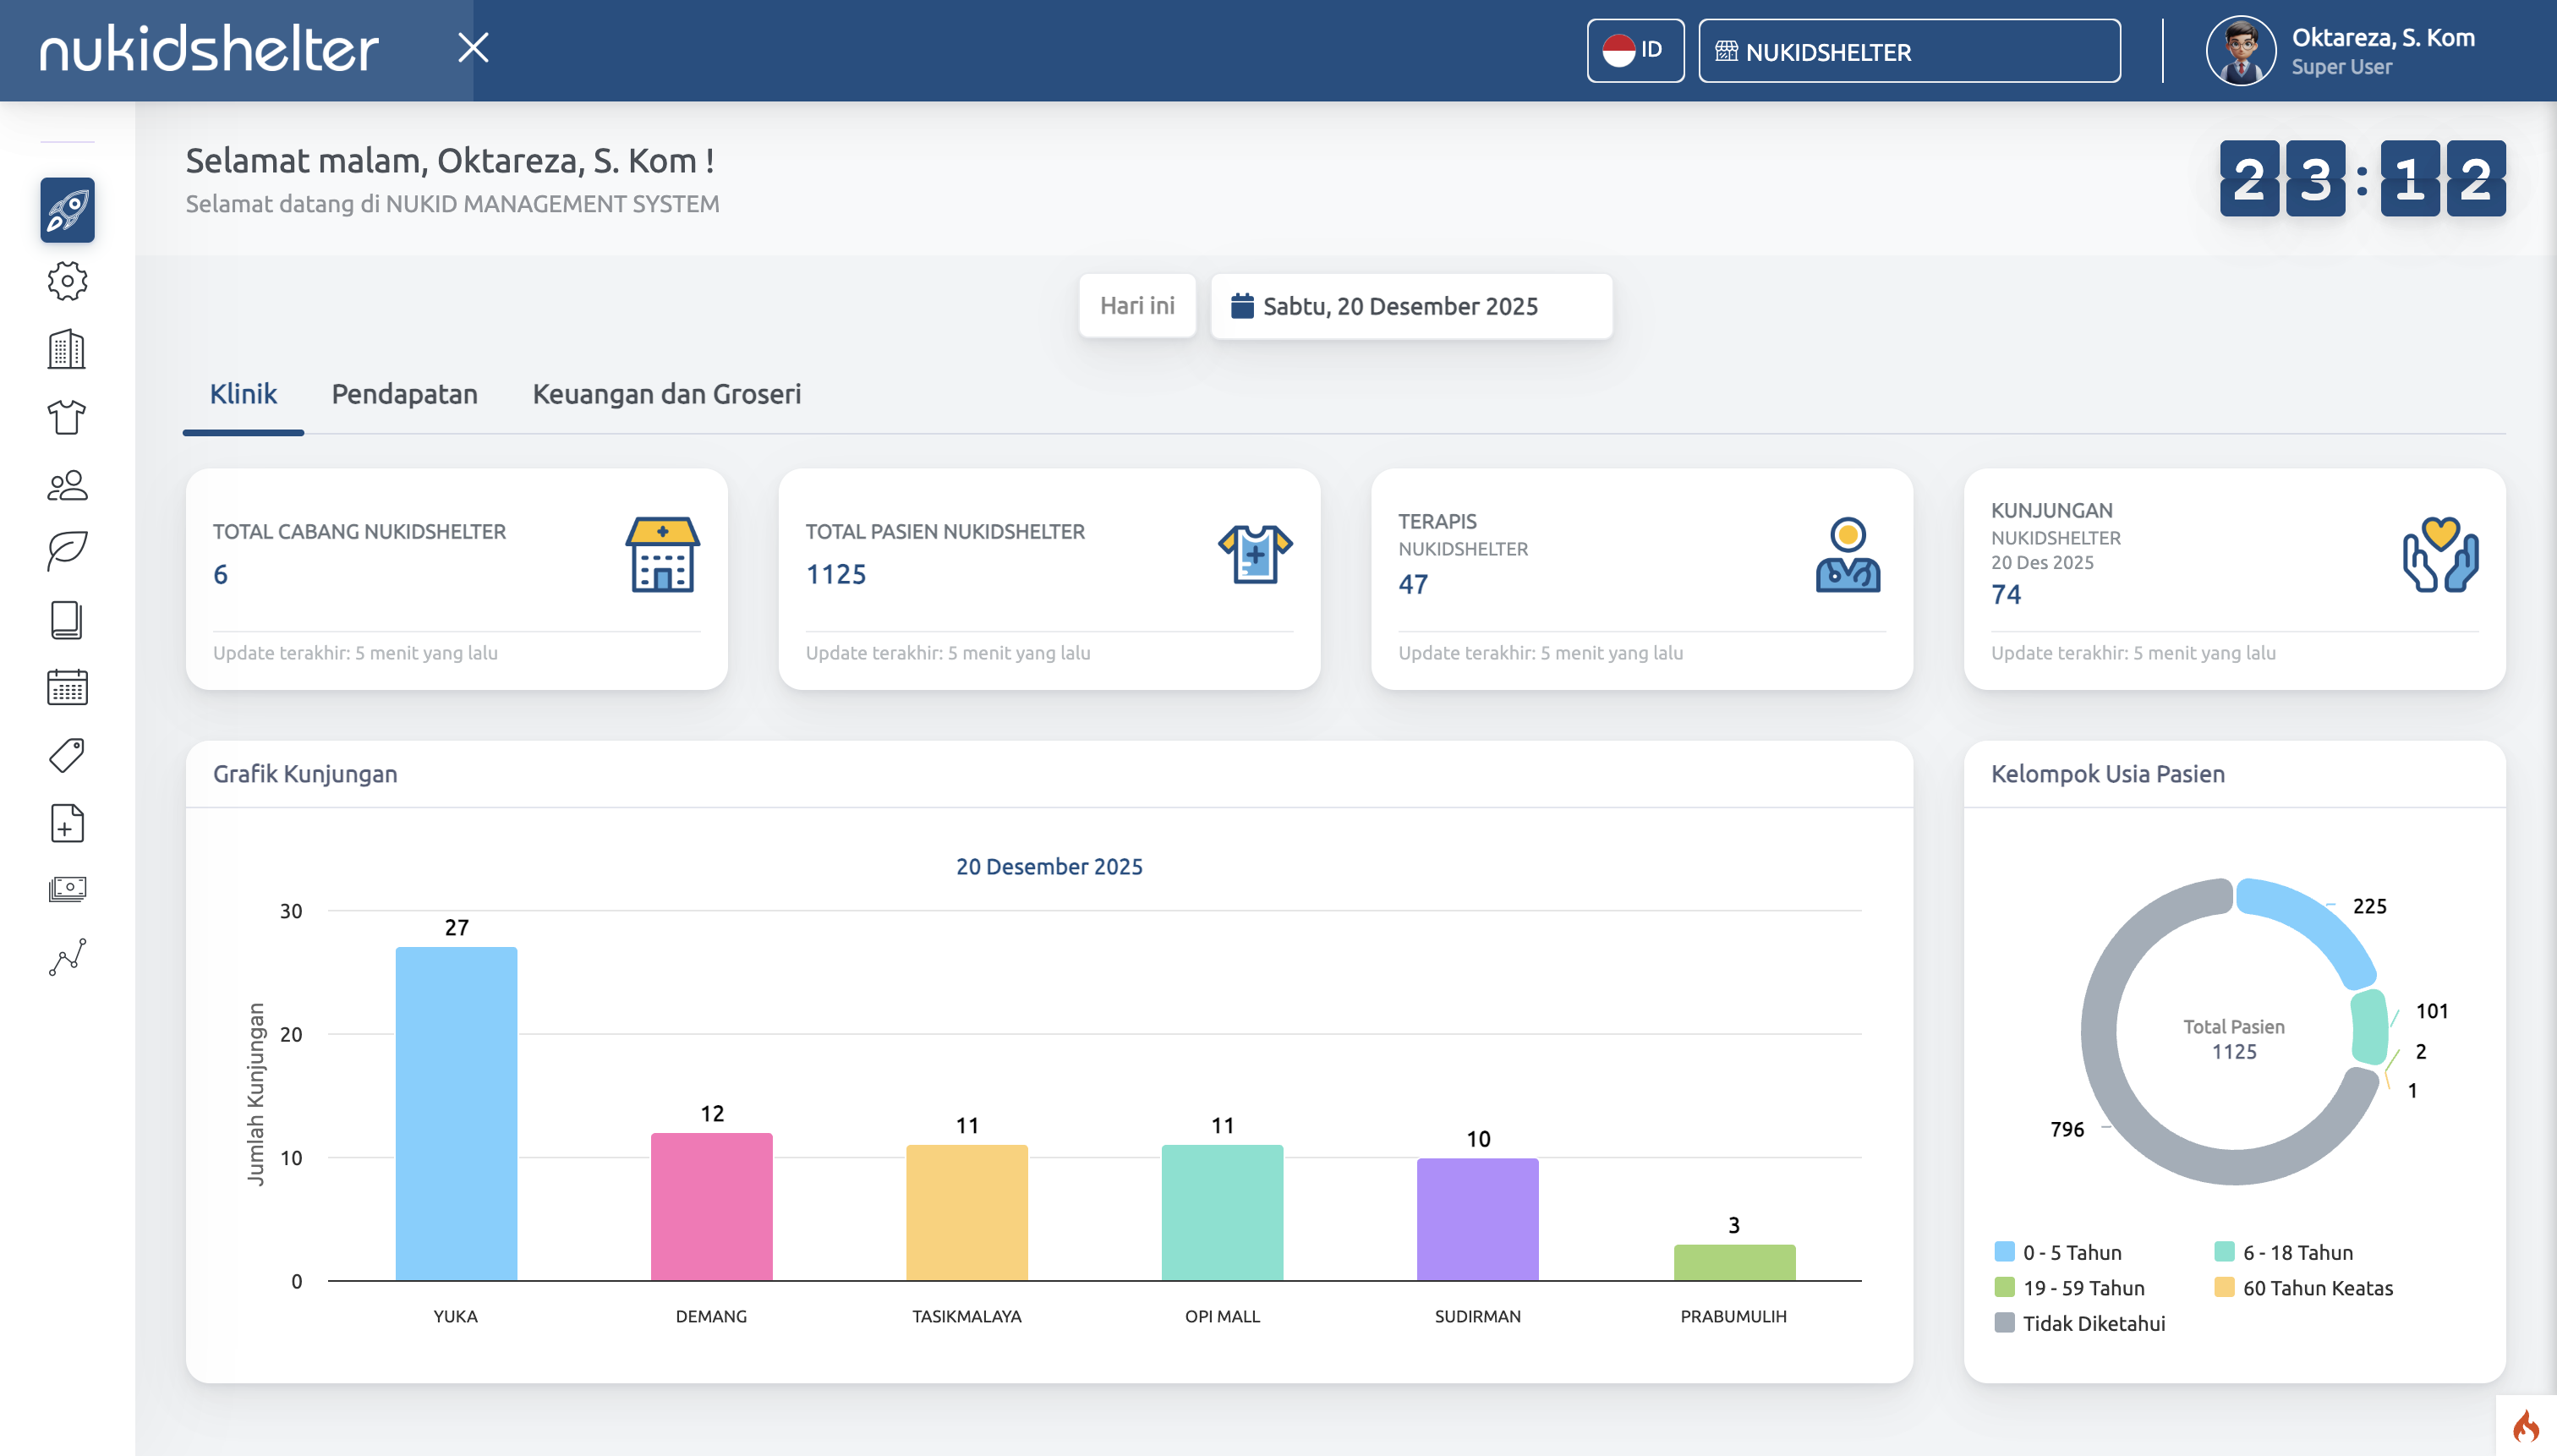Image resolution: width=2557 pixels, height=1456 pixels.
Task: Open the t-shirt sidebar icon
Action: 67,417
